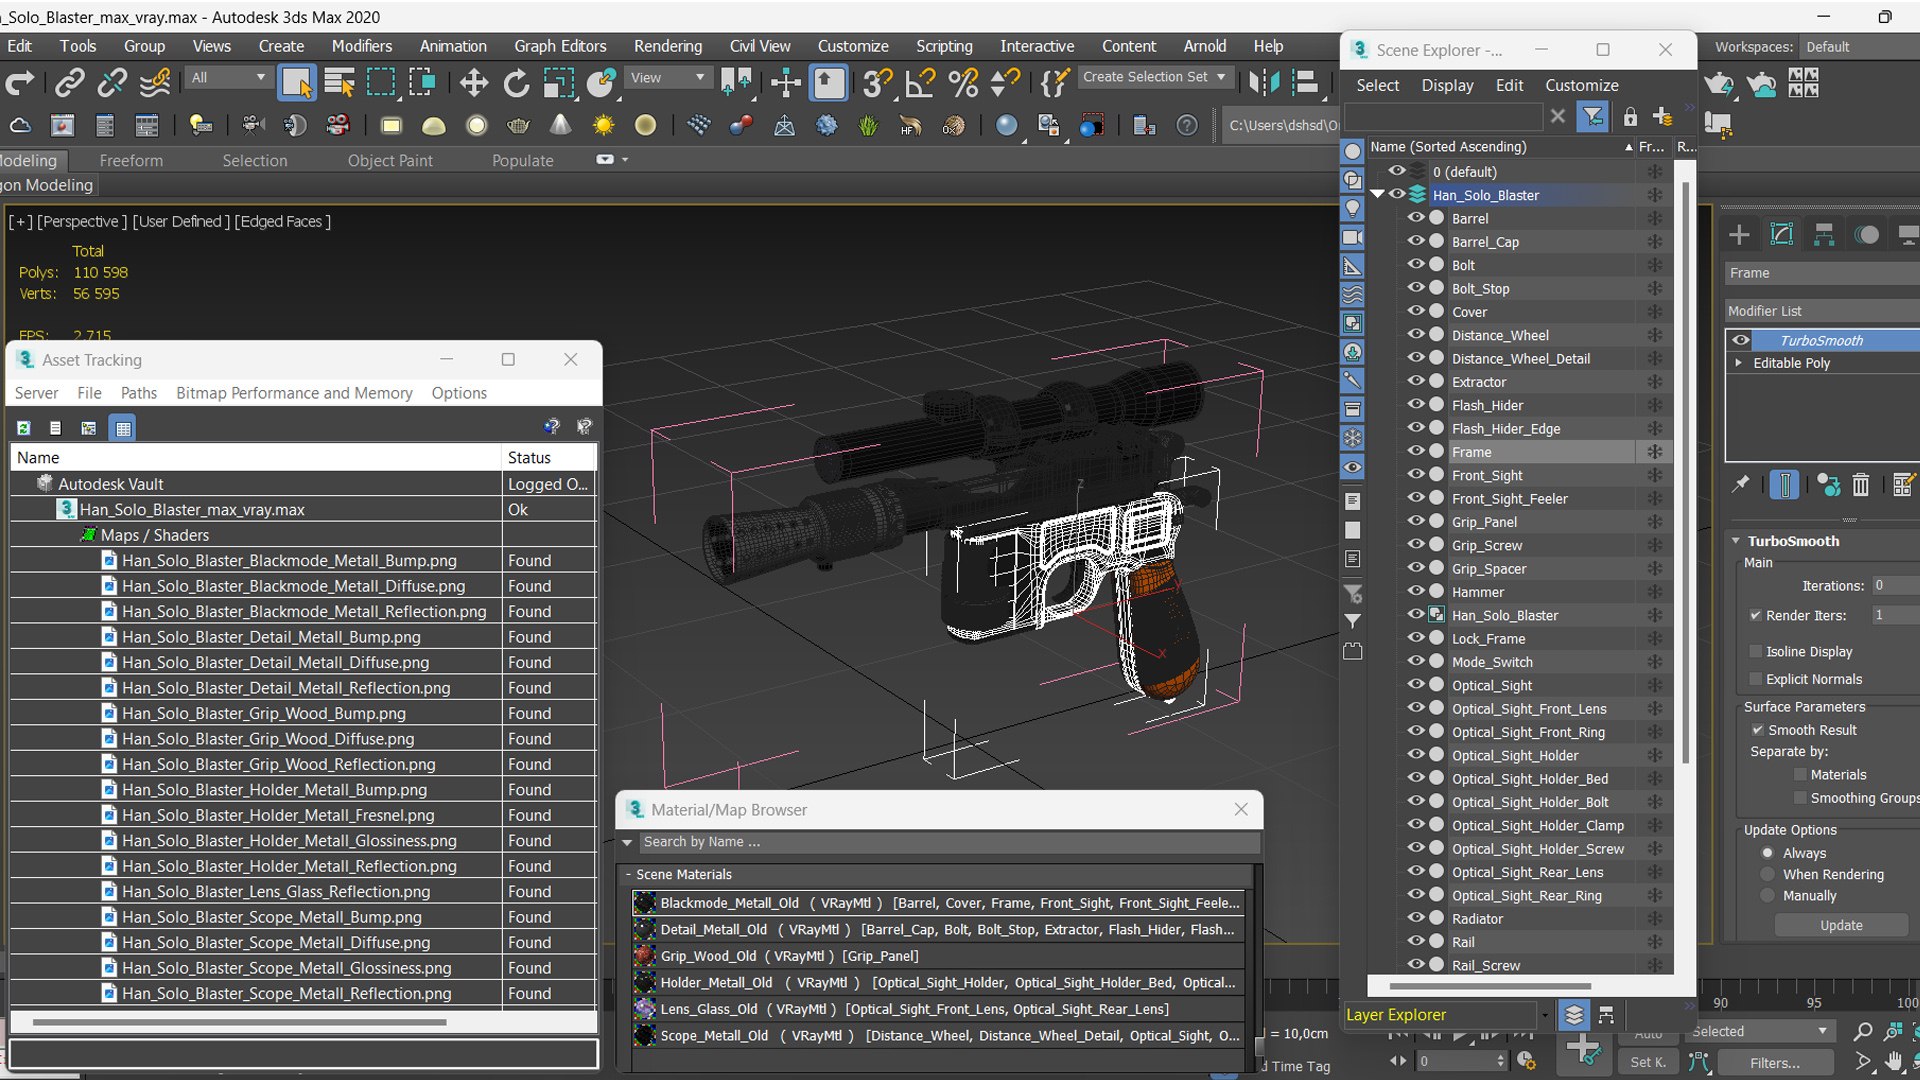Enable Isoline Display checkbox
Image resolution: width=1920 pixels, height=1080 pixels.
(x=1755, y=651)
